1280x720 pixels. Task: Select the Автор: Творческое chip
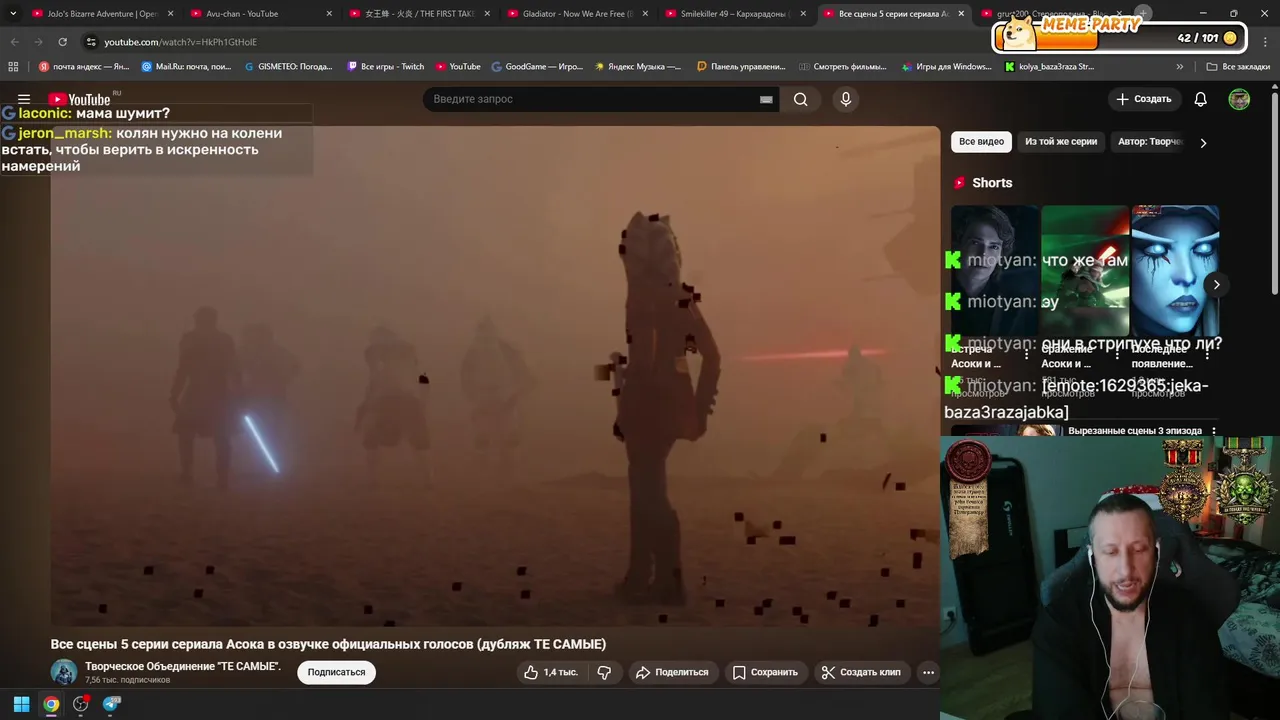1150,142
